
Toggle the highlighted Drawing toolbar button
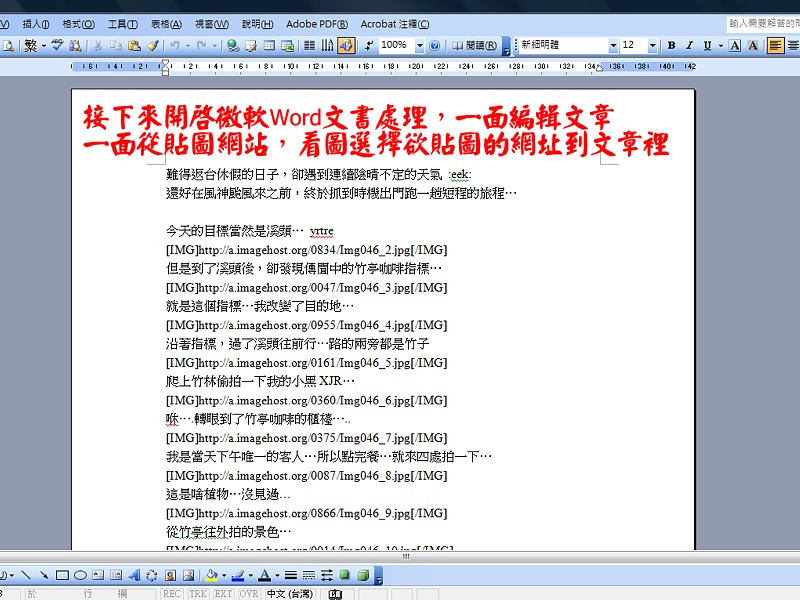[346, 46]
